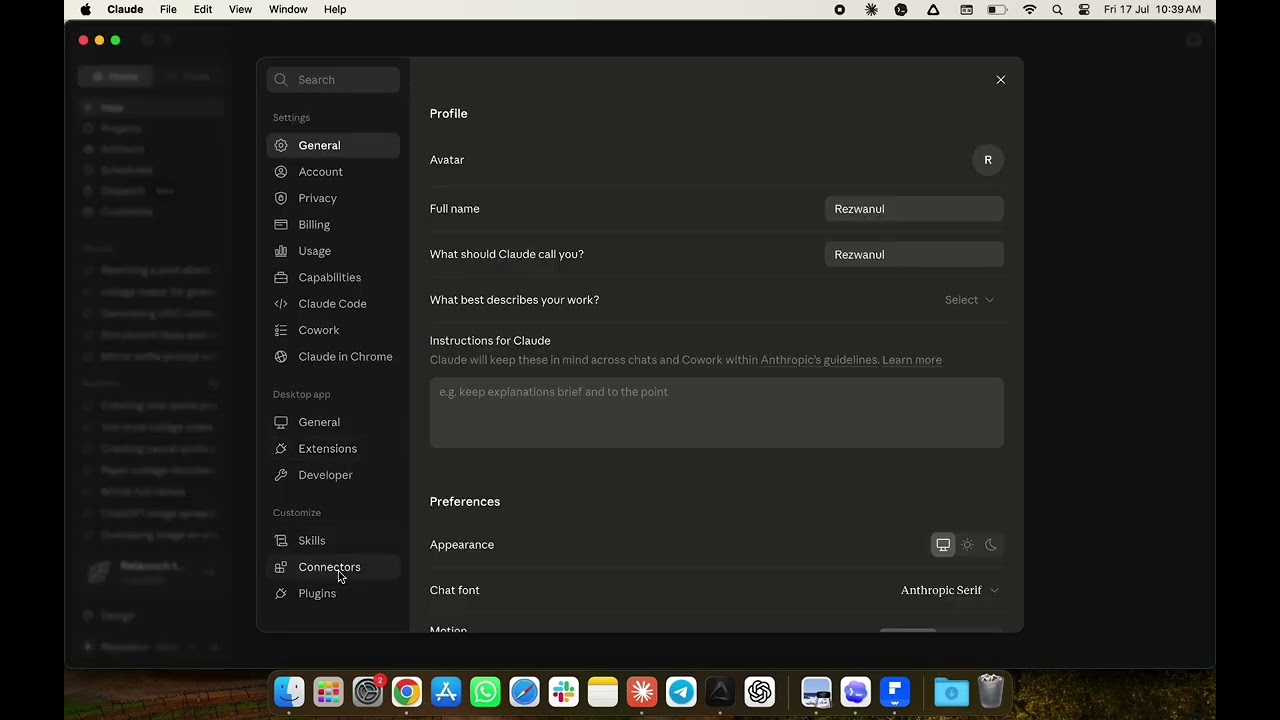The image size is (1280, 720).
Task: Open the View menu
Action: [240, 10]
